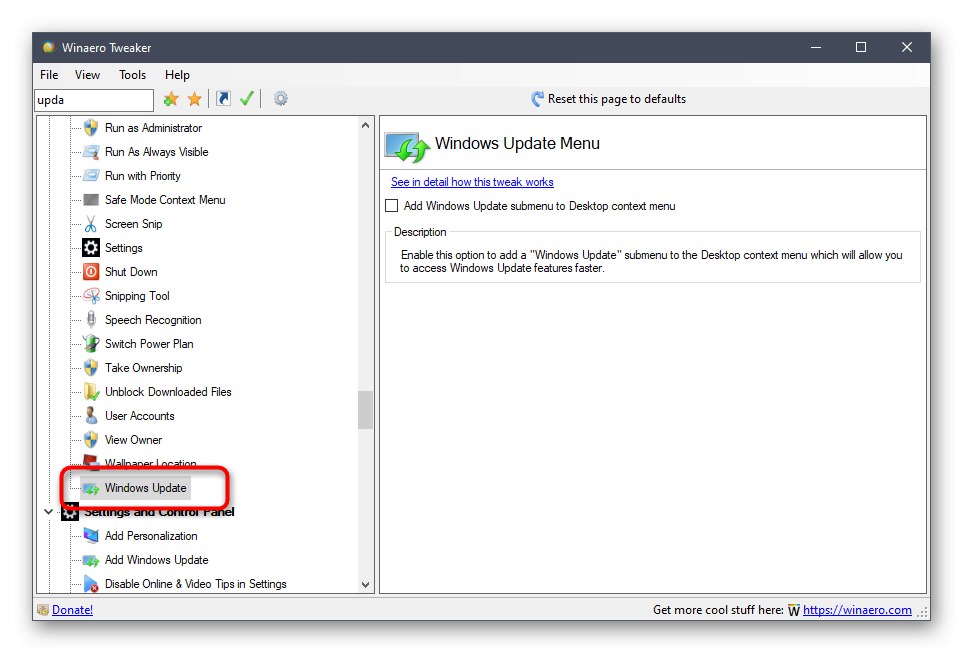Click the green checkmark toolbar icon

tap(247, 98)
